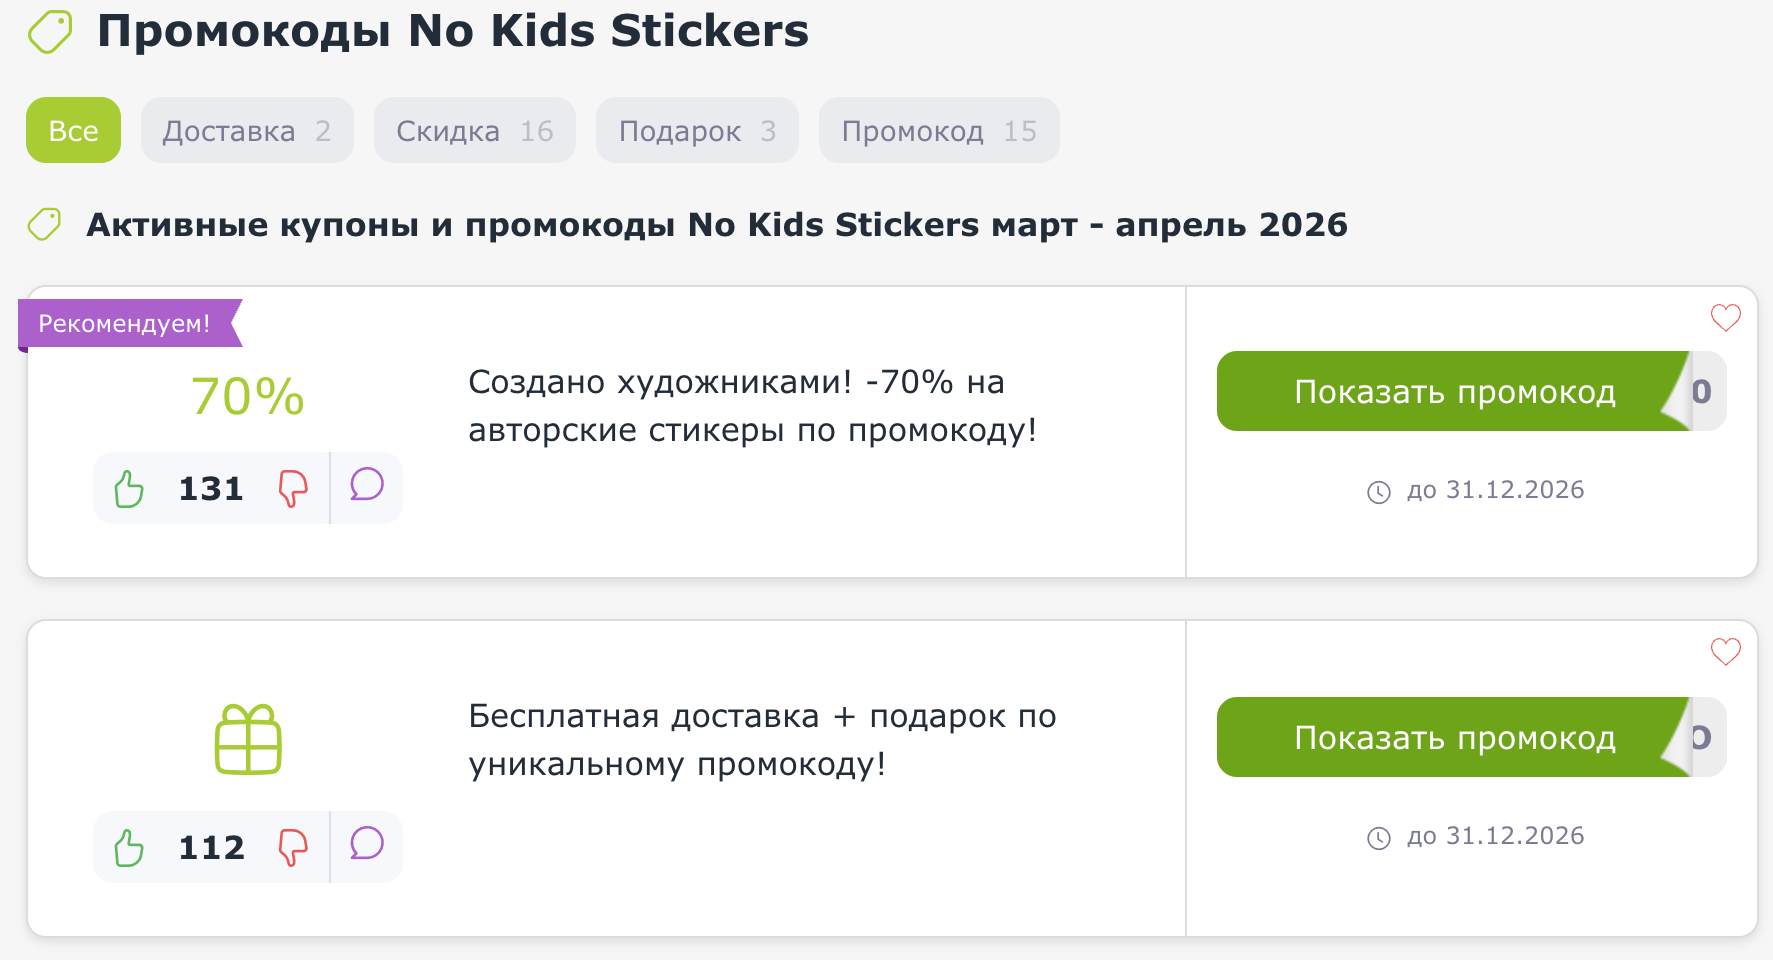Show the Подарок category offers
Screen dimensions: 1773x960
tap(697, 131)
